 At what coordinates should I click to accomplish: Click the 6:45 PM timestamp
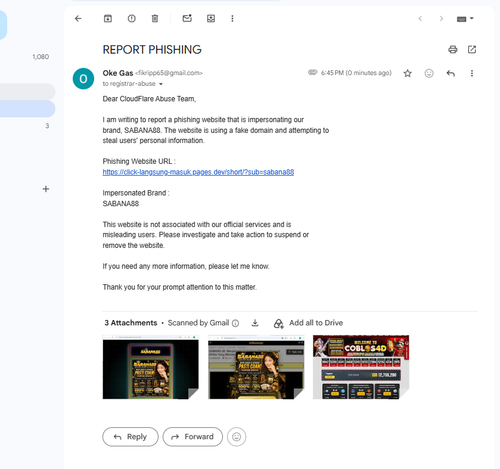356,73
